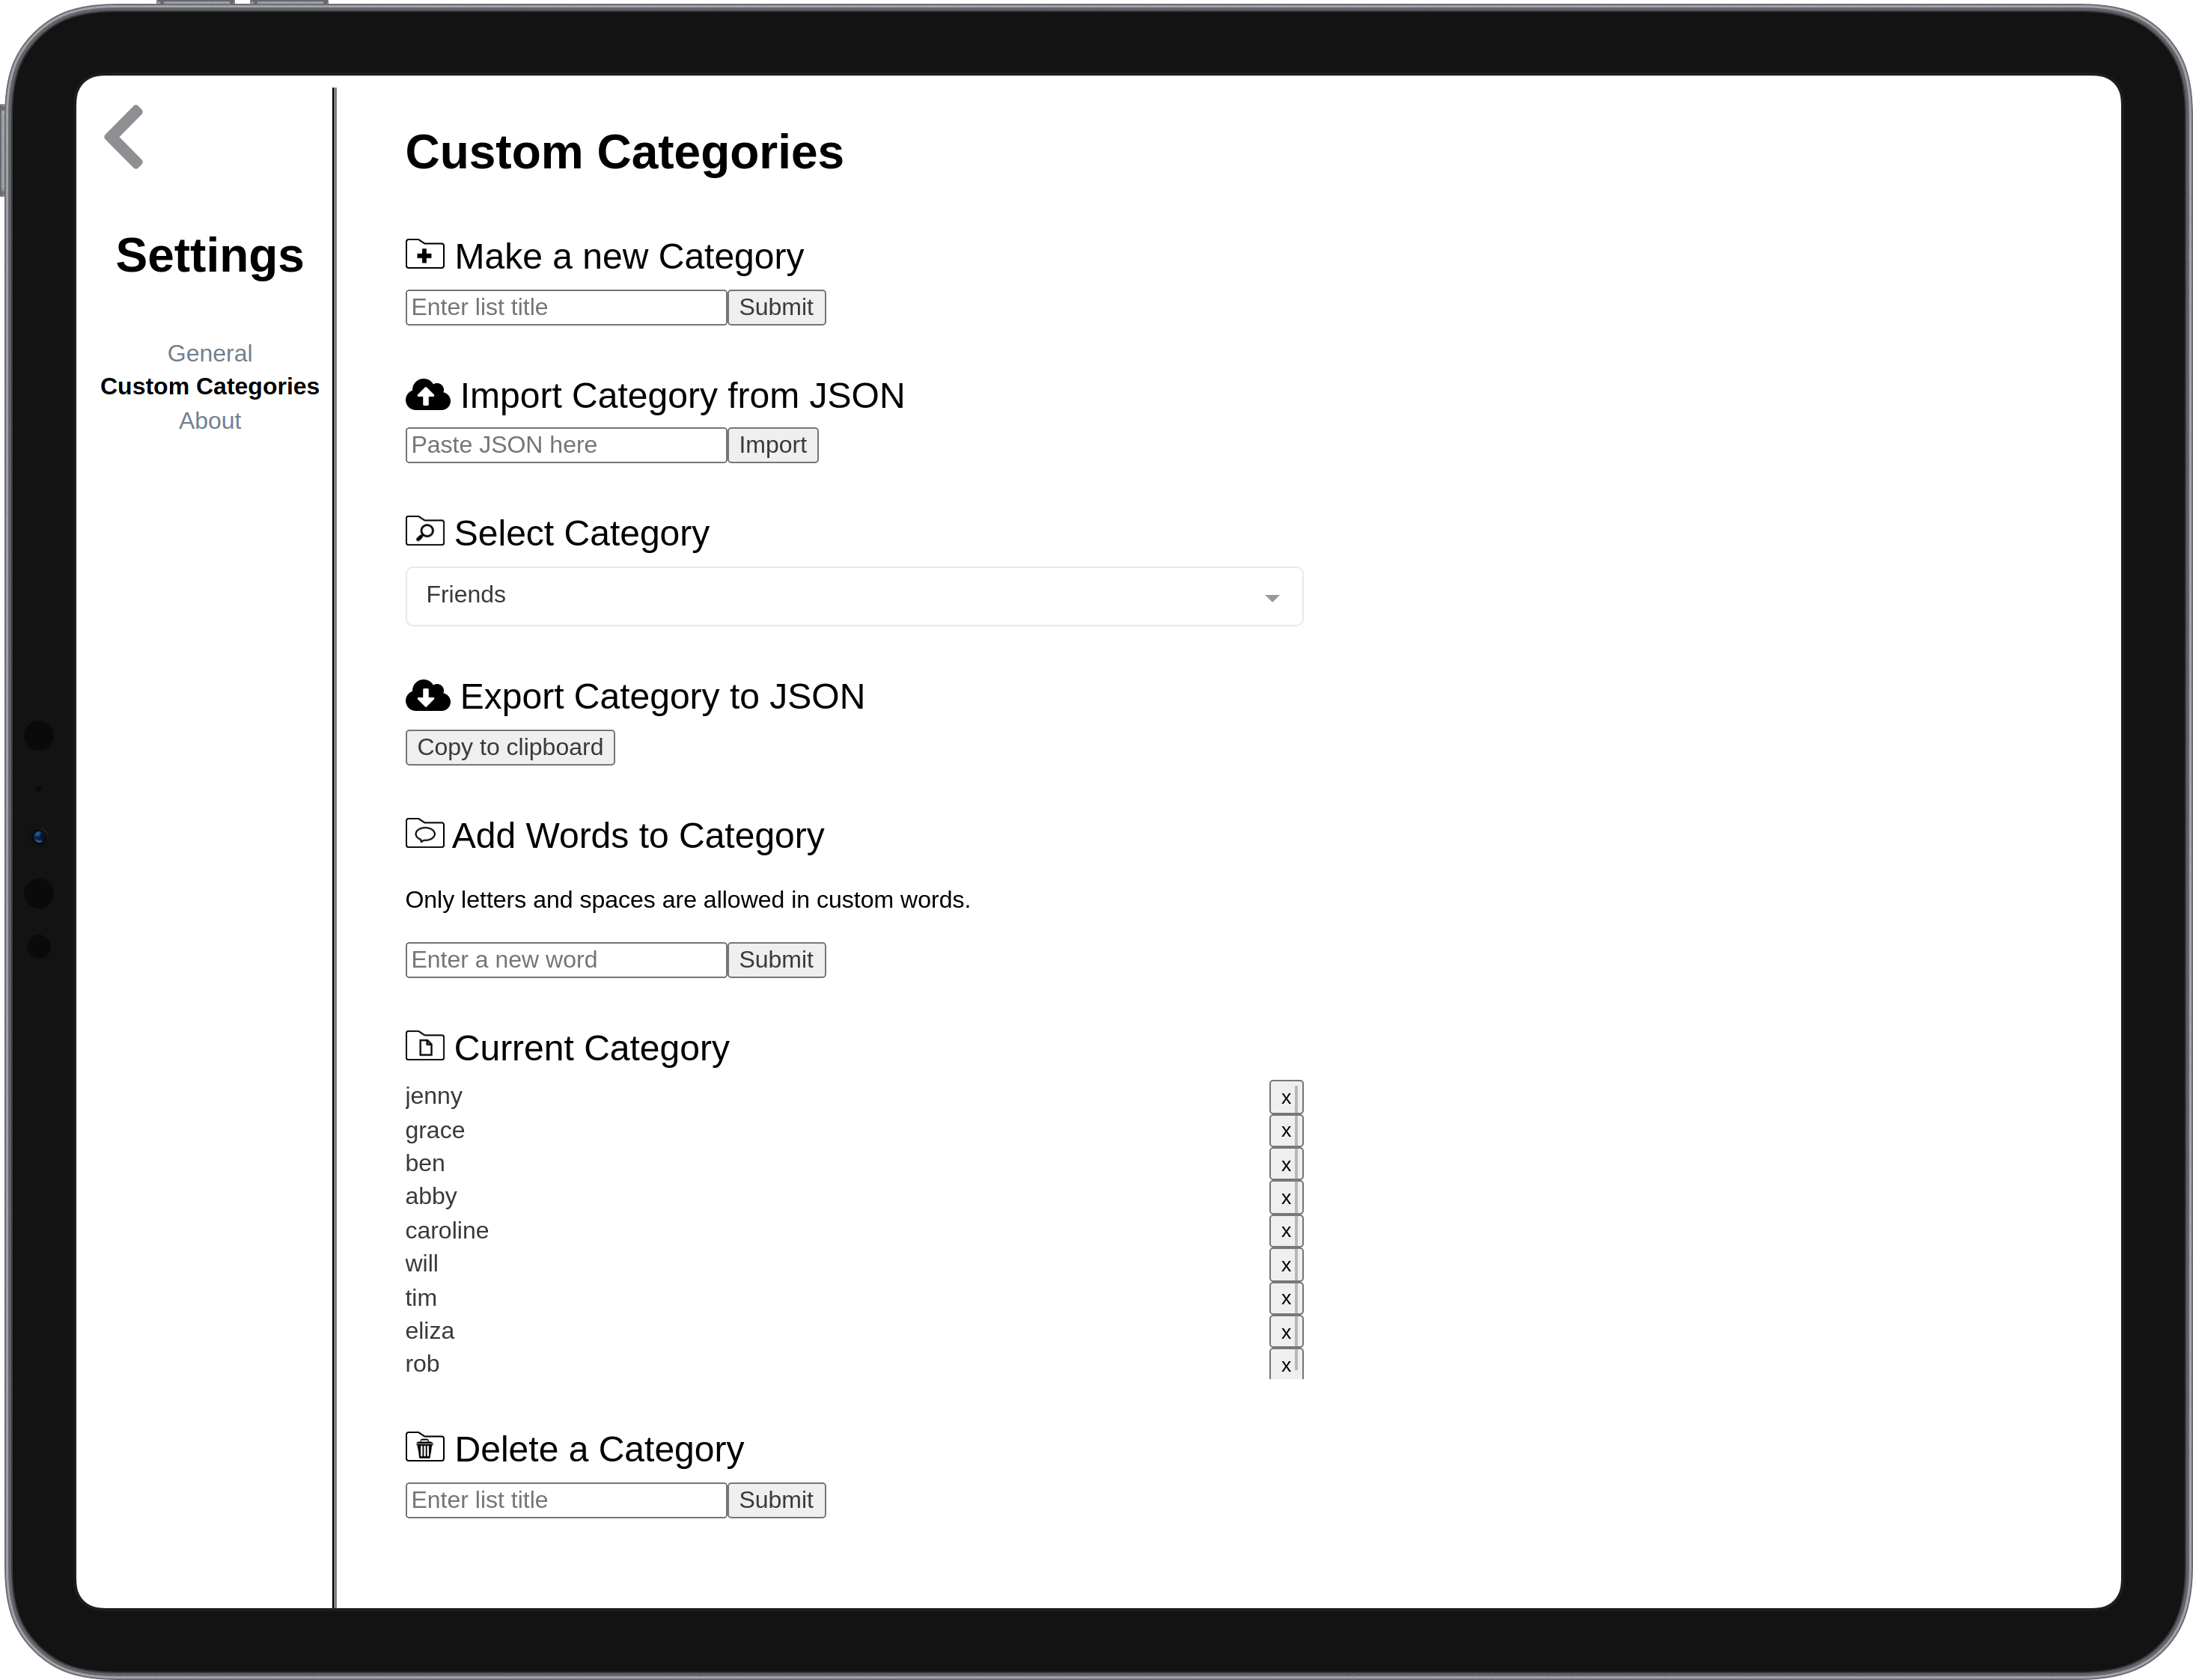This screenshot has height=1680, width=2193.
Task: Click the Add Words folder icon
Action: coord(425,833)
